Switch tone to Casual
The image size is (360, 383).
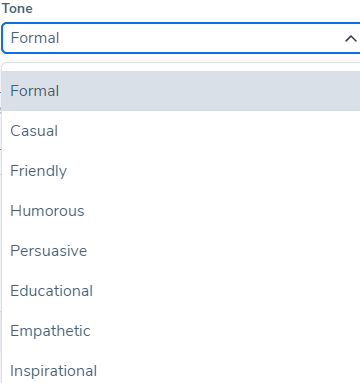181,131
